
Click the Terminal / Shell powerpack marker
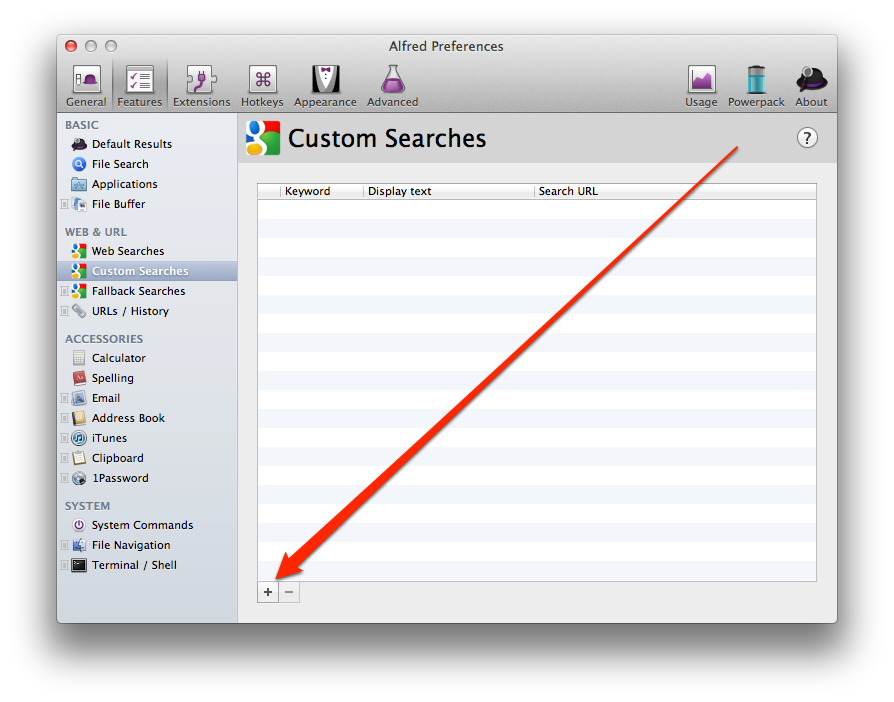click(64, 565)
